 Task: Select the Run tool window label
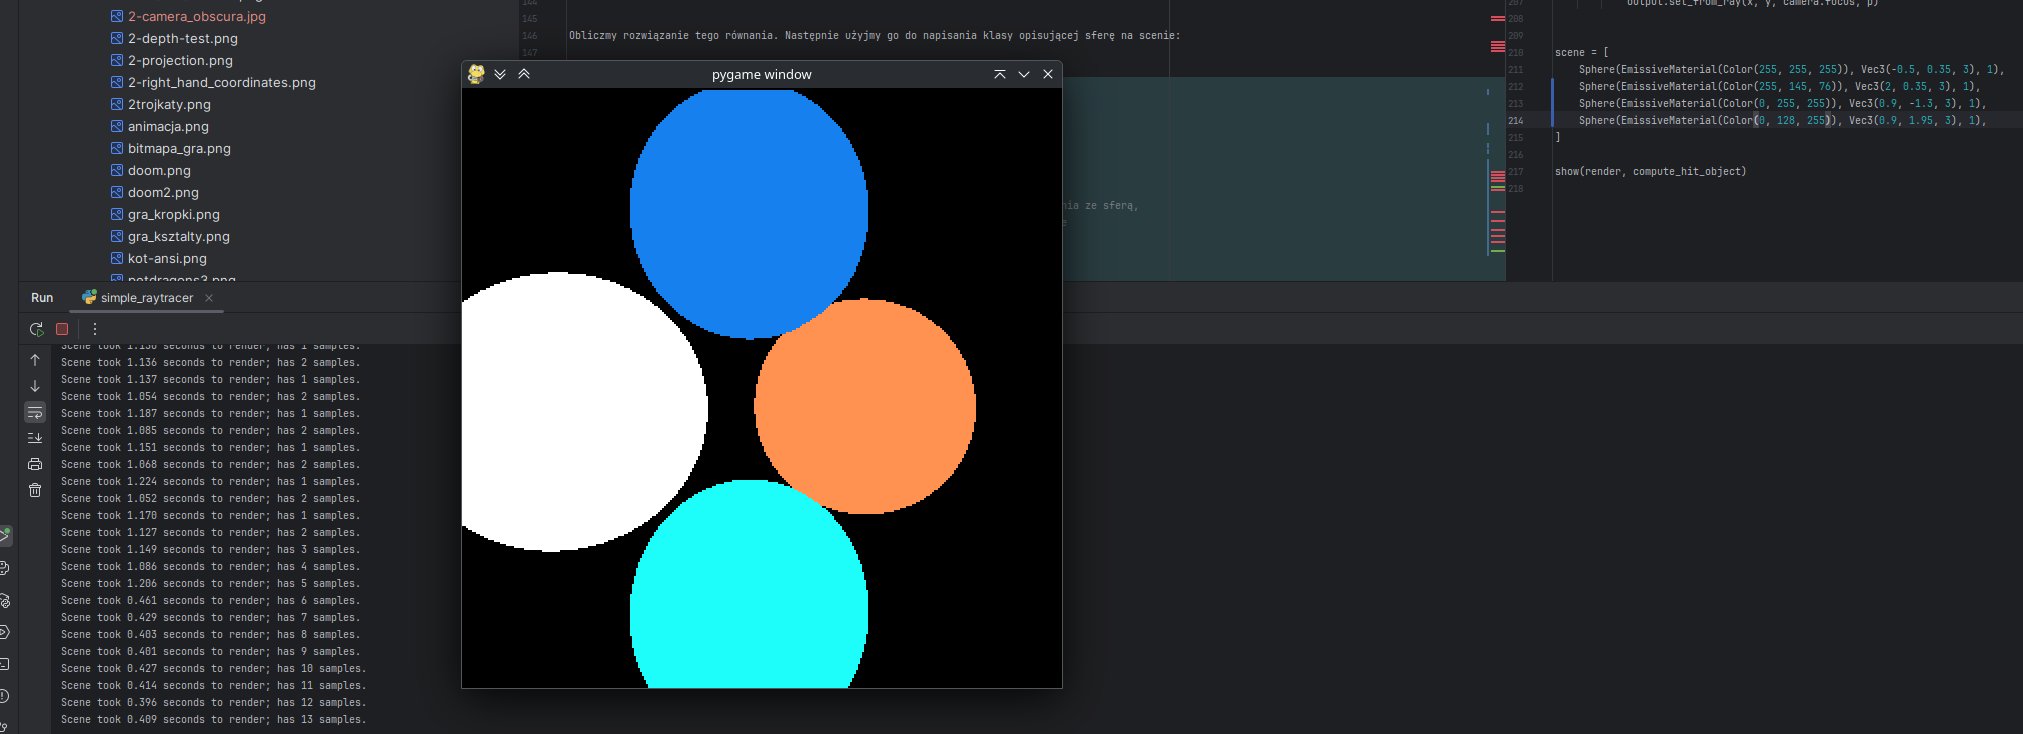(x=42, y=298)
